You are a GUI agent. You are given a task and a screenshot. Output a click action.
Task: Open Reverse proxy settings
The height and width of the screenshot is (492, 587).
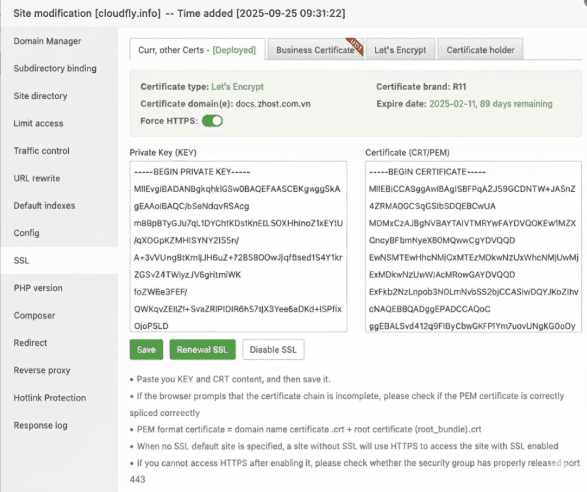42,370
